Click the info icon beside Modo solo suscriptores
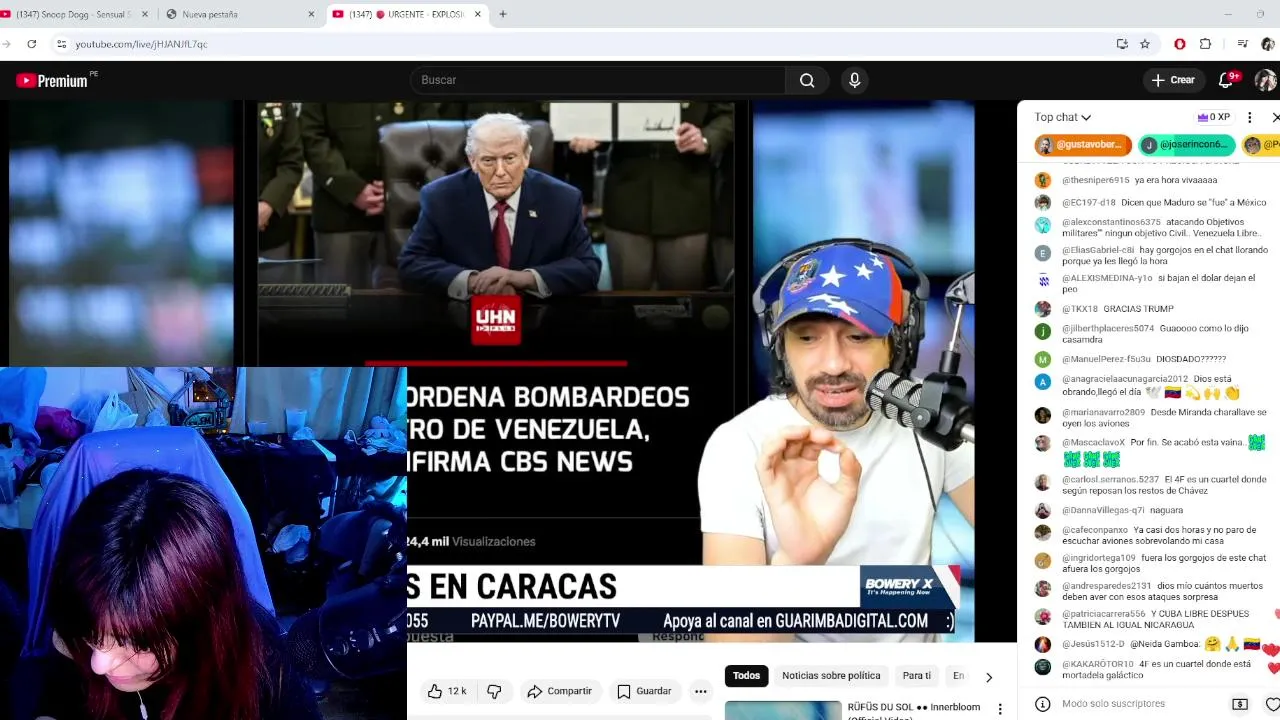 point(1043,704)
